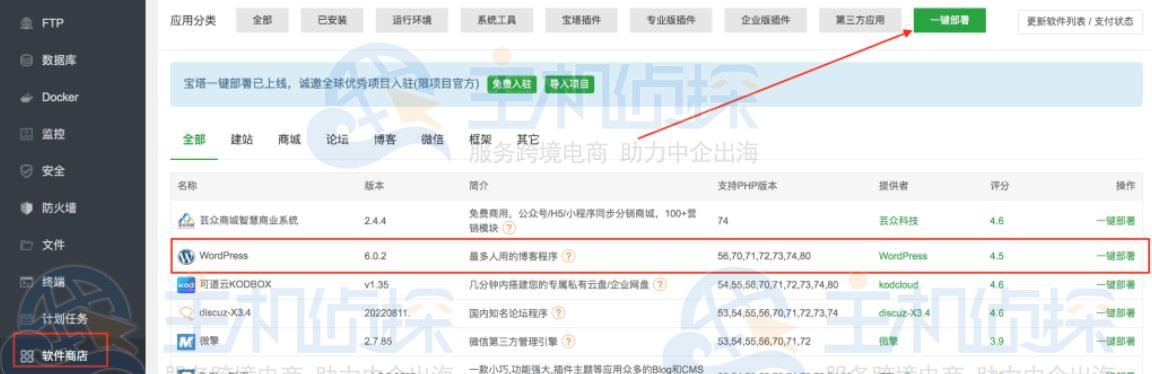Click the rating 3.9 for 微擎
Image resolution: width=1152 pixels, height=374 pixels.
click(x=997, y=342)
